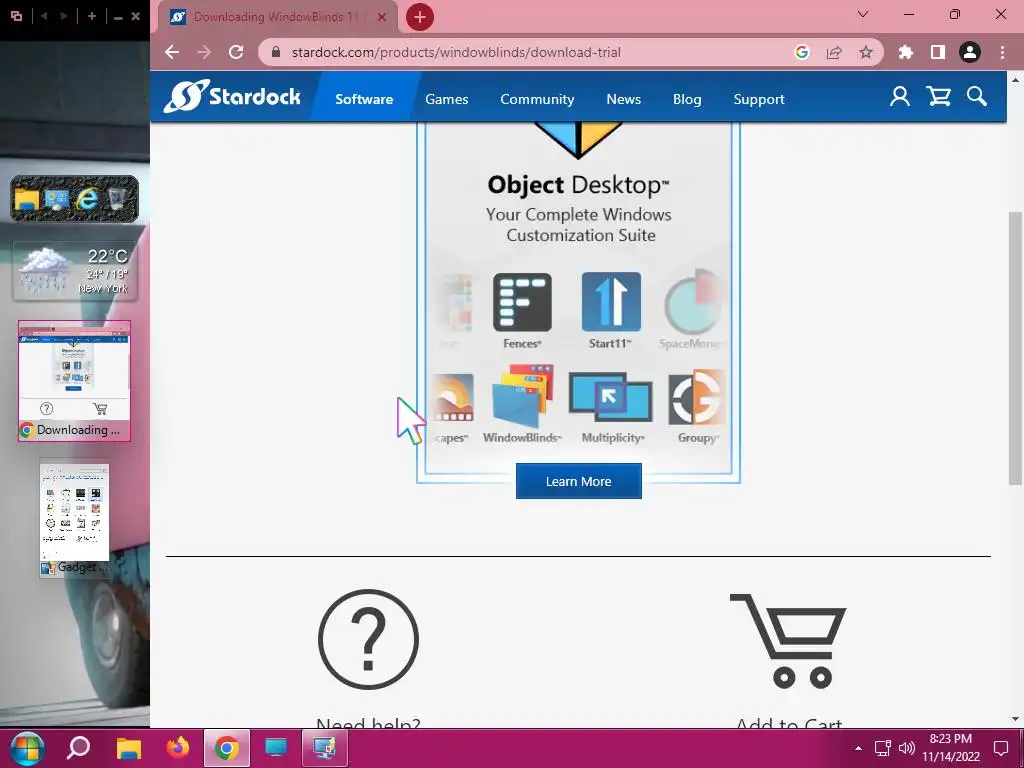Image resolution: width=1024 pixels, height=768 pixels.
Task: Close the Downloading WindowBlinds tab
Action: [382, 17]
